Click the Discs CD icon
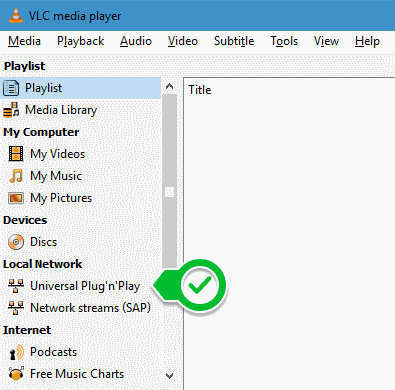The width and height of the screenshot is (395, 390). tap(16, 242)
